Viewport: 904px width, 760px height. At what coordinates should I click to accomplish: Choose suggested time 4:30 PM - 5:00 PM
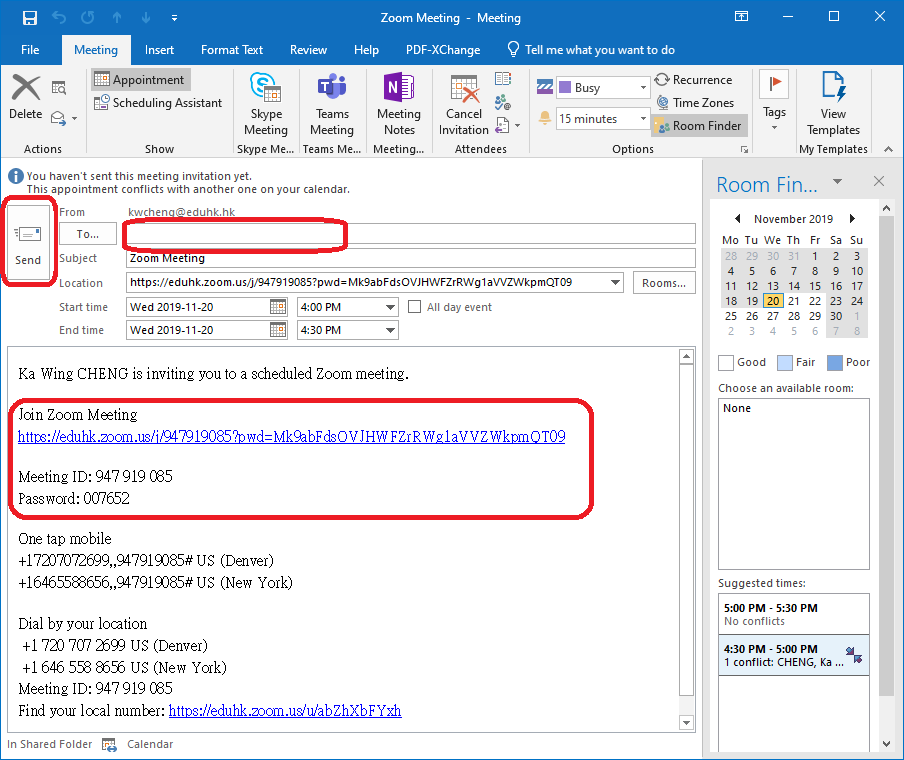[x=794, y=655]
